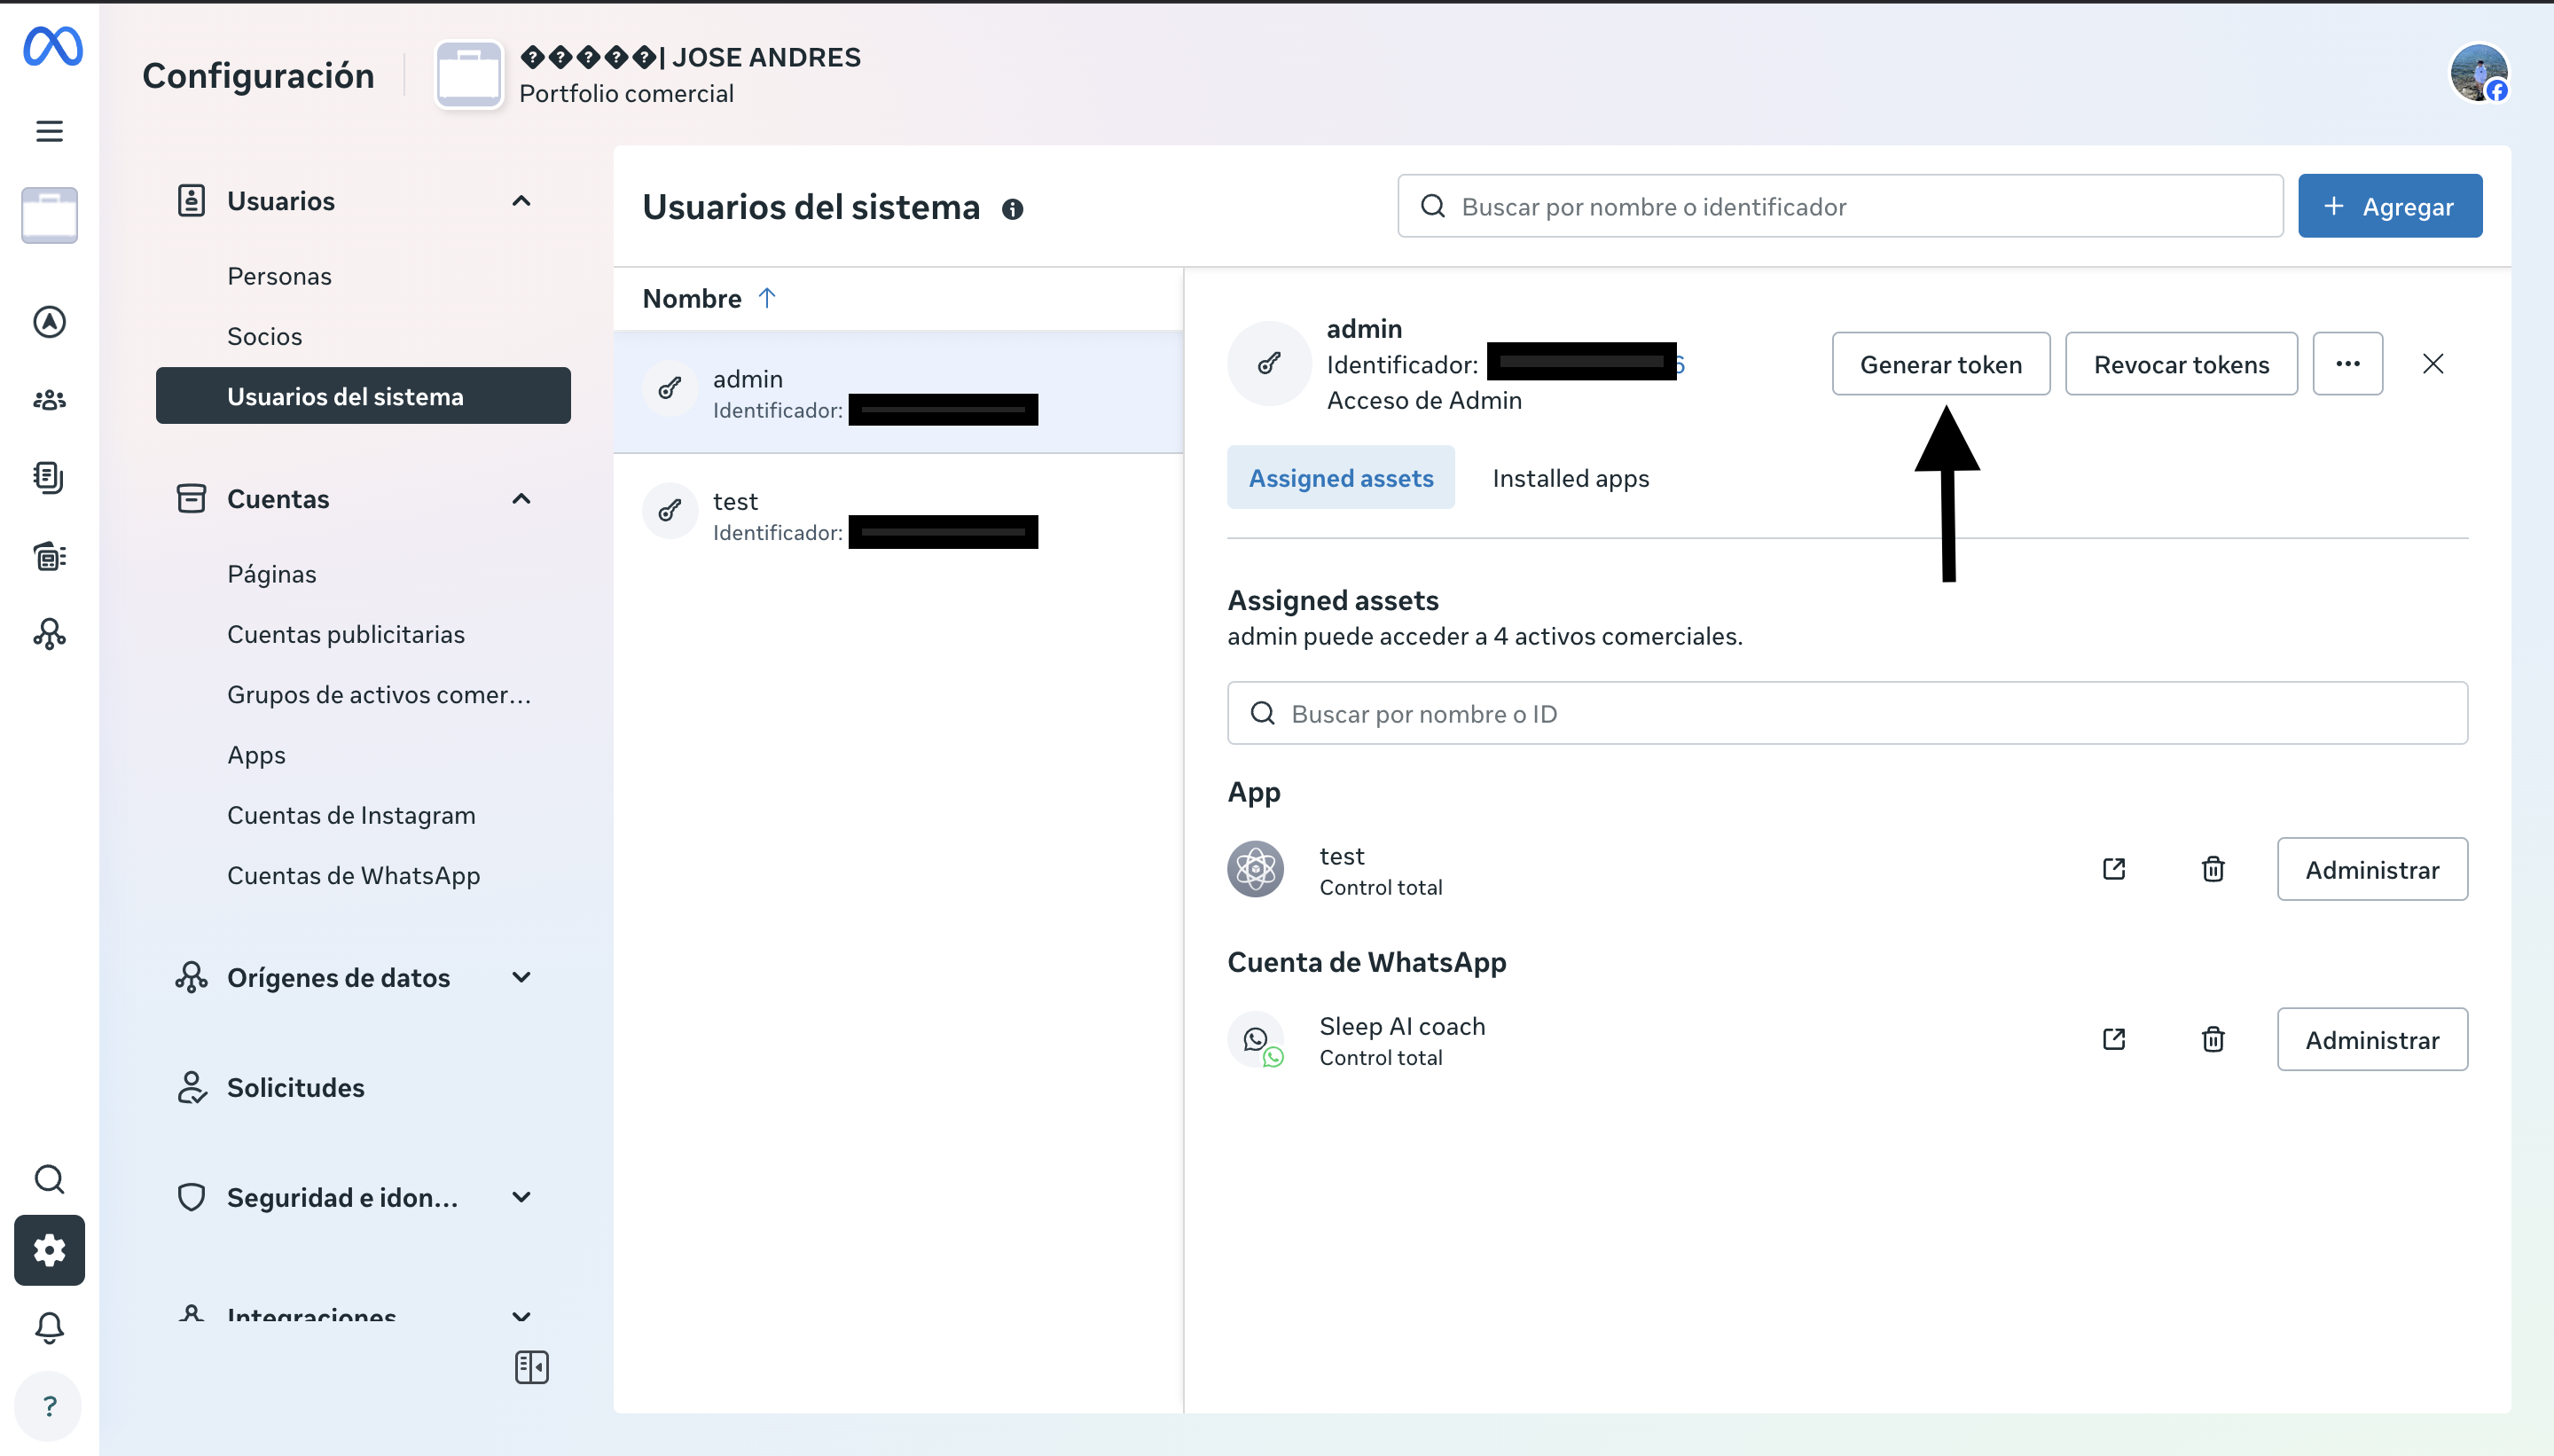Image resolution: width=2554 pixels, height=1456 pixels.
Task: Open the hamburger menu in left rail
Action: click(x=49, y=131)
